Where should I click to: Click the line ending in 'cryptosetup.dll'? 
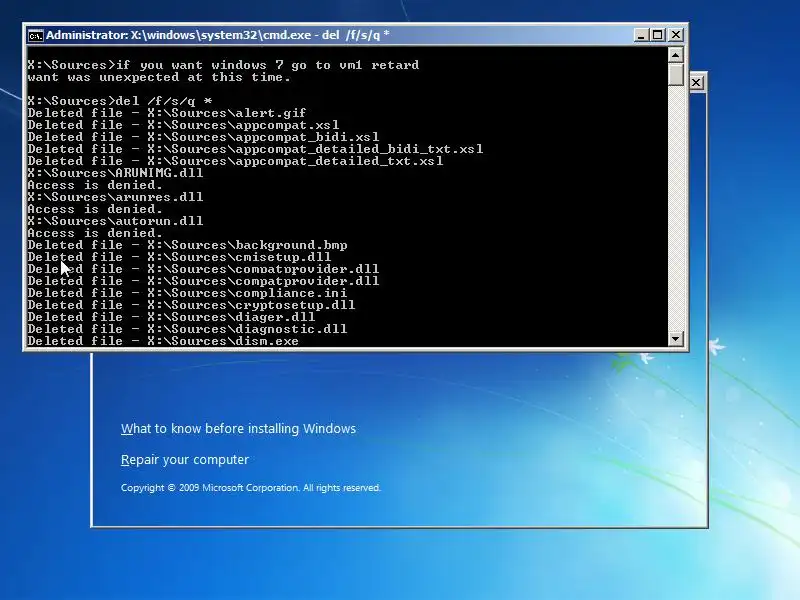pyautogui.click(x=191, y=305)
